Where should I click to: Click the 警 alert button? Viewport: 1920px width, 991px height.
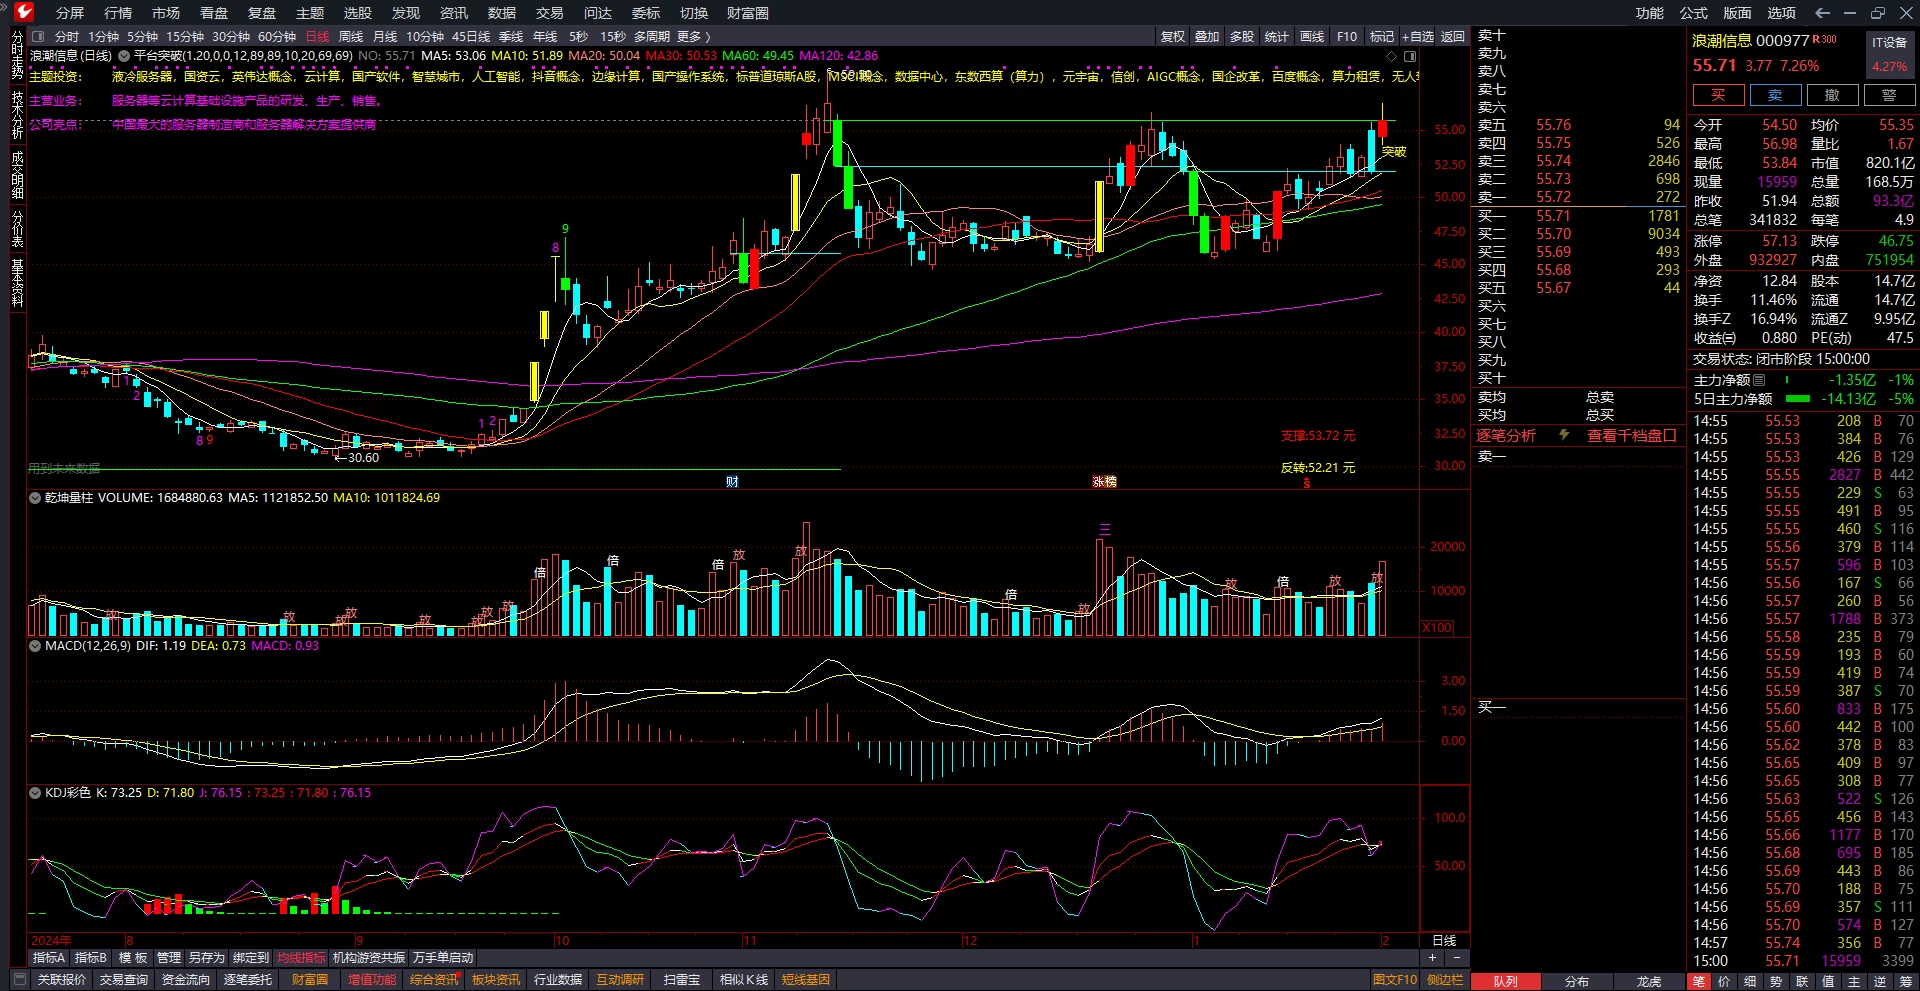point(1889,95)
